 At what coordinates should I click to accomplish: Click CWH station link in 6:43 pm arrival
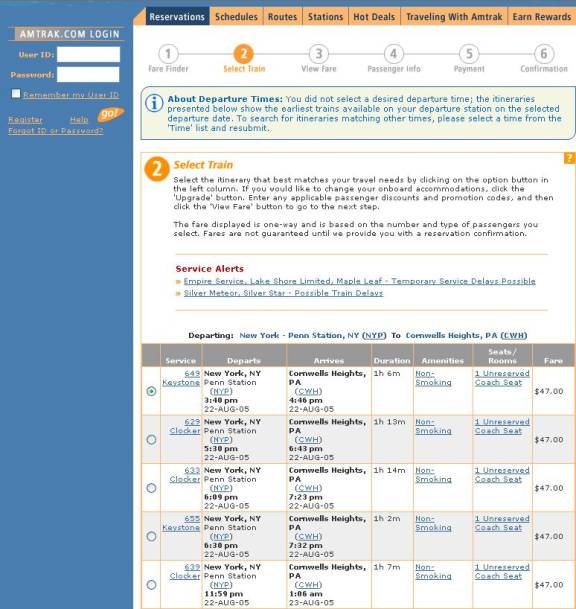308,440
